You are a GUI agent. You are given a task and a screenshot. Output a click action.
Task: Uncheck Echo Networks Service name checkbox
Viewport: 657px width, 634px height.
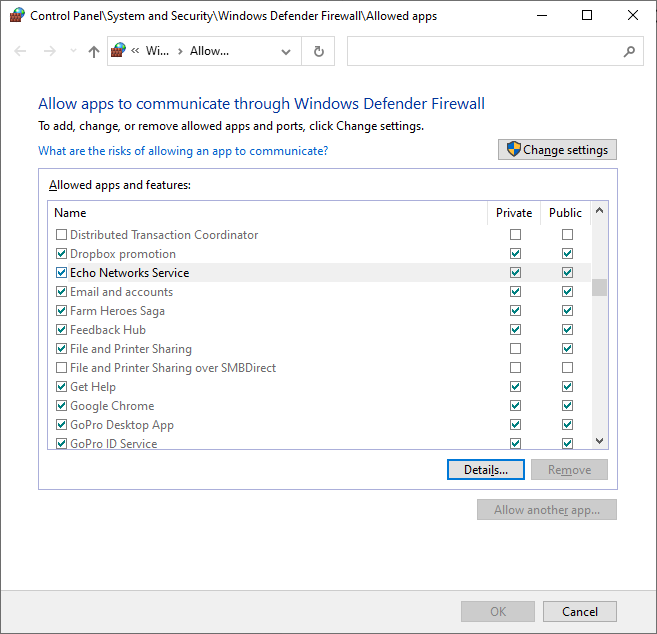pyautogui.click(x=61, y=272)
